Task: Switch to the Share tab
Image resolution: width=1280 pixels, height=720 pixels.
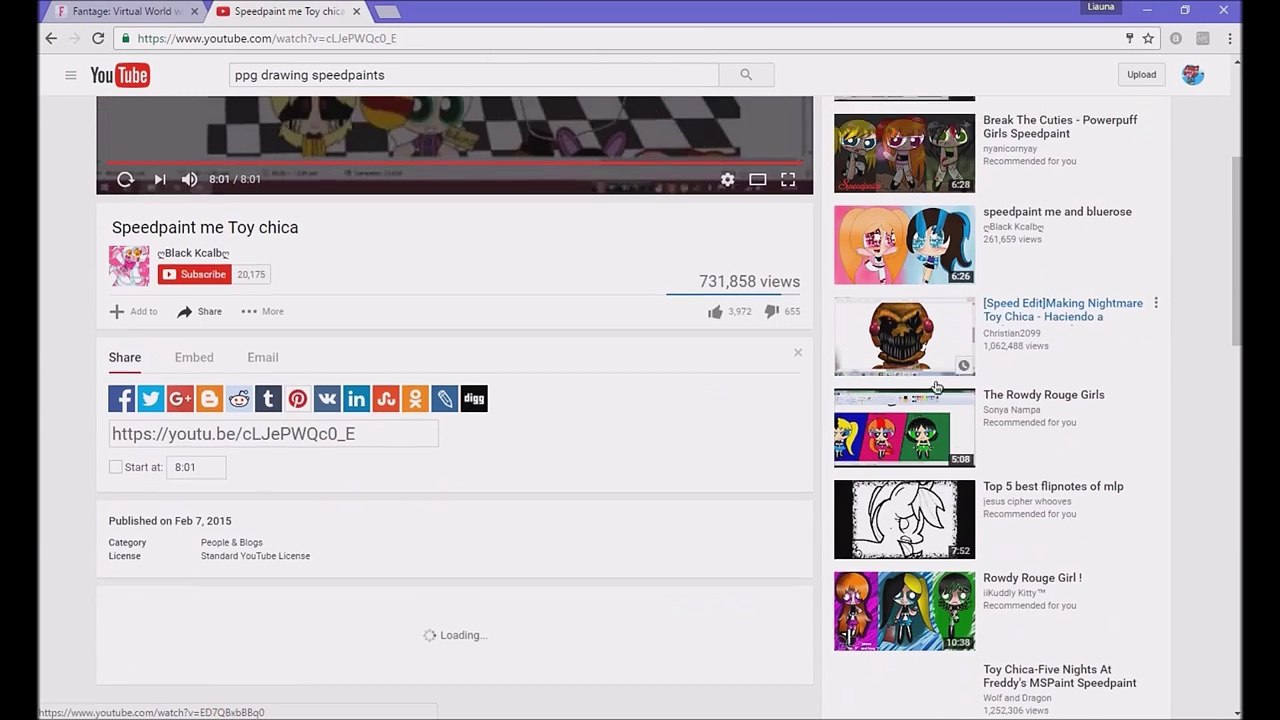Action: pos(125,357)
